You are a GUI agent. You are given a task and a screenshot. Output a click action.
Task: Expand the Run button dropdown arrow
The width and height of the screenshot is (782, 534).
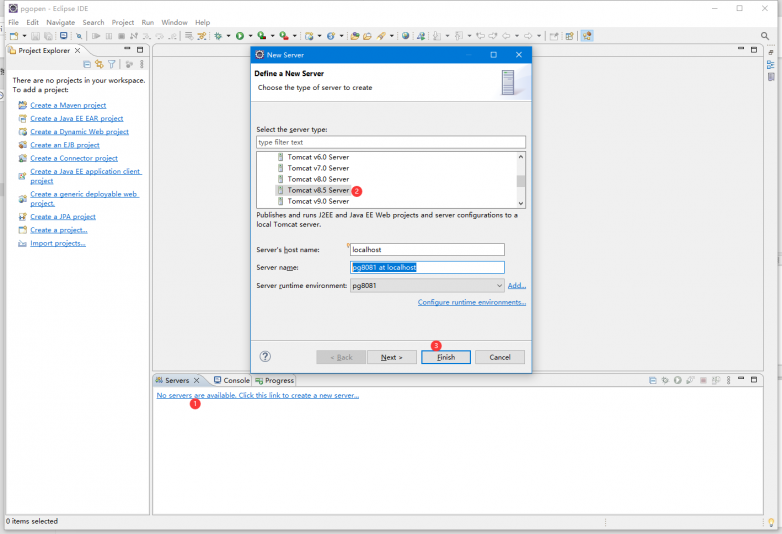point(248,36)
